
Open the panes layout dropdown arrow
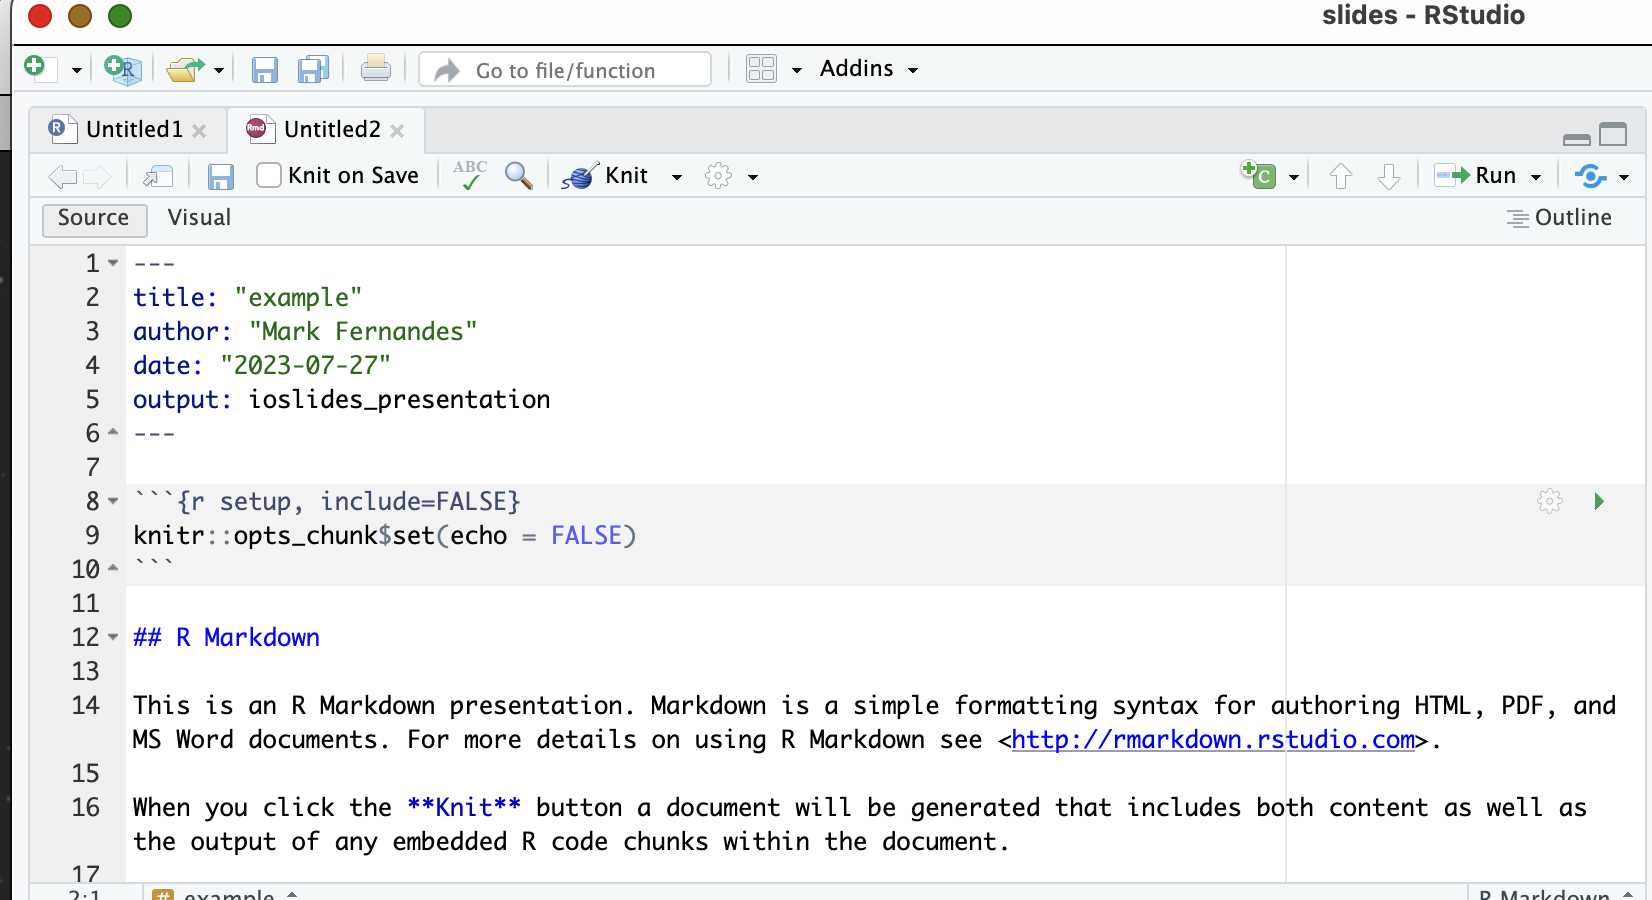tap(797, 70)
